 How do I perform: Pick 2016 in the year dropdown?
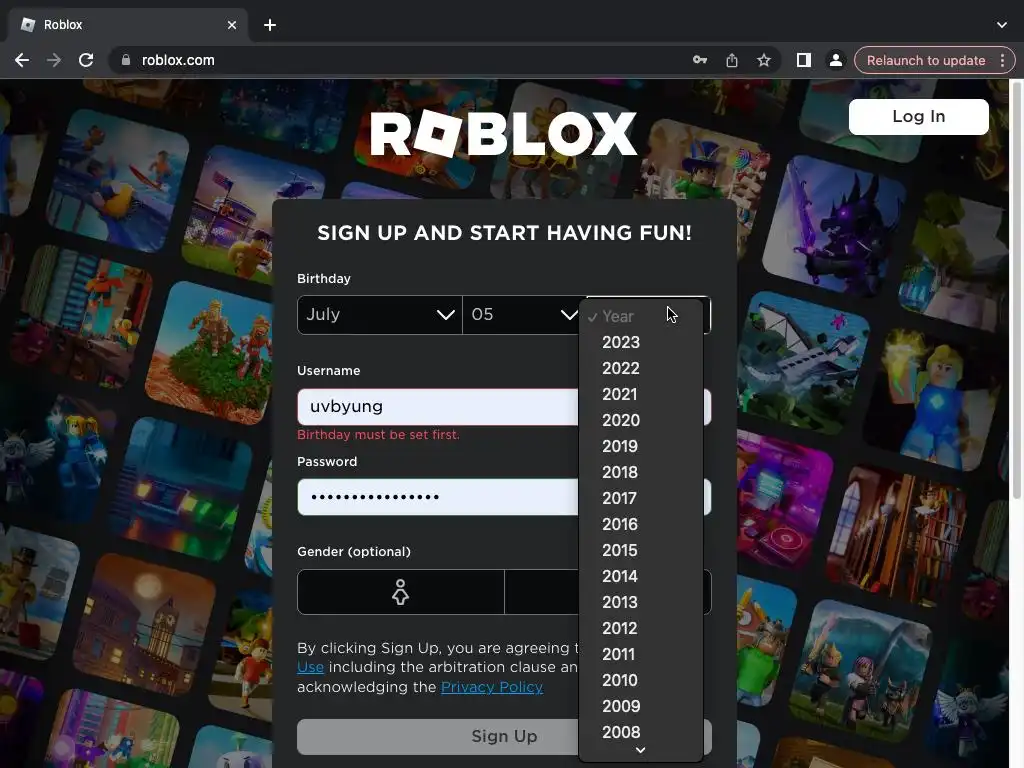(x=641, y=524)
